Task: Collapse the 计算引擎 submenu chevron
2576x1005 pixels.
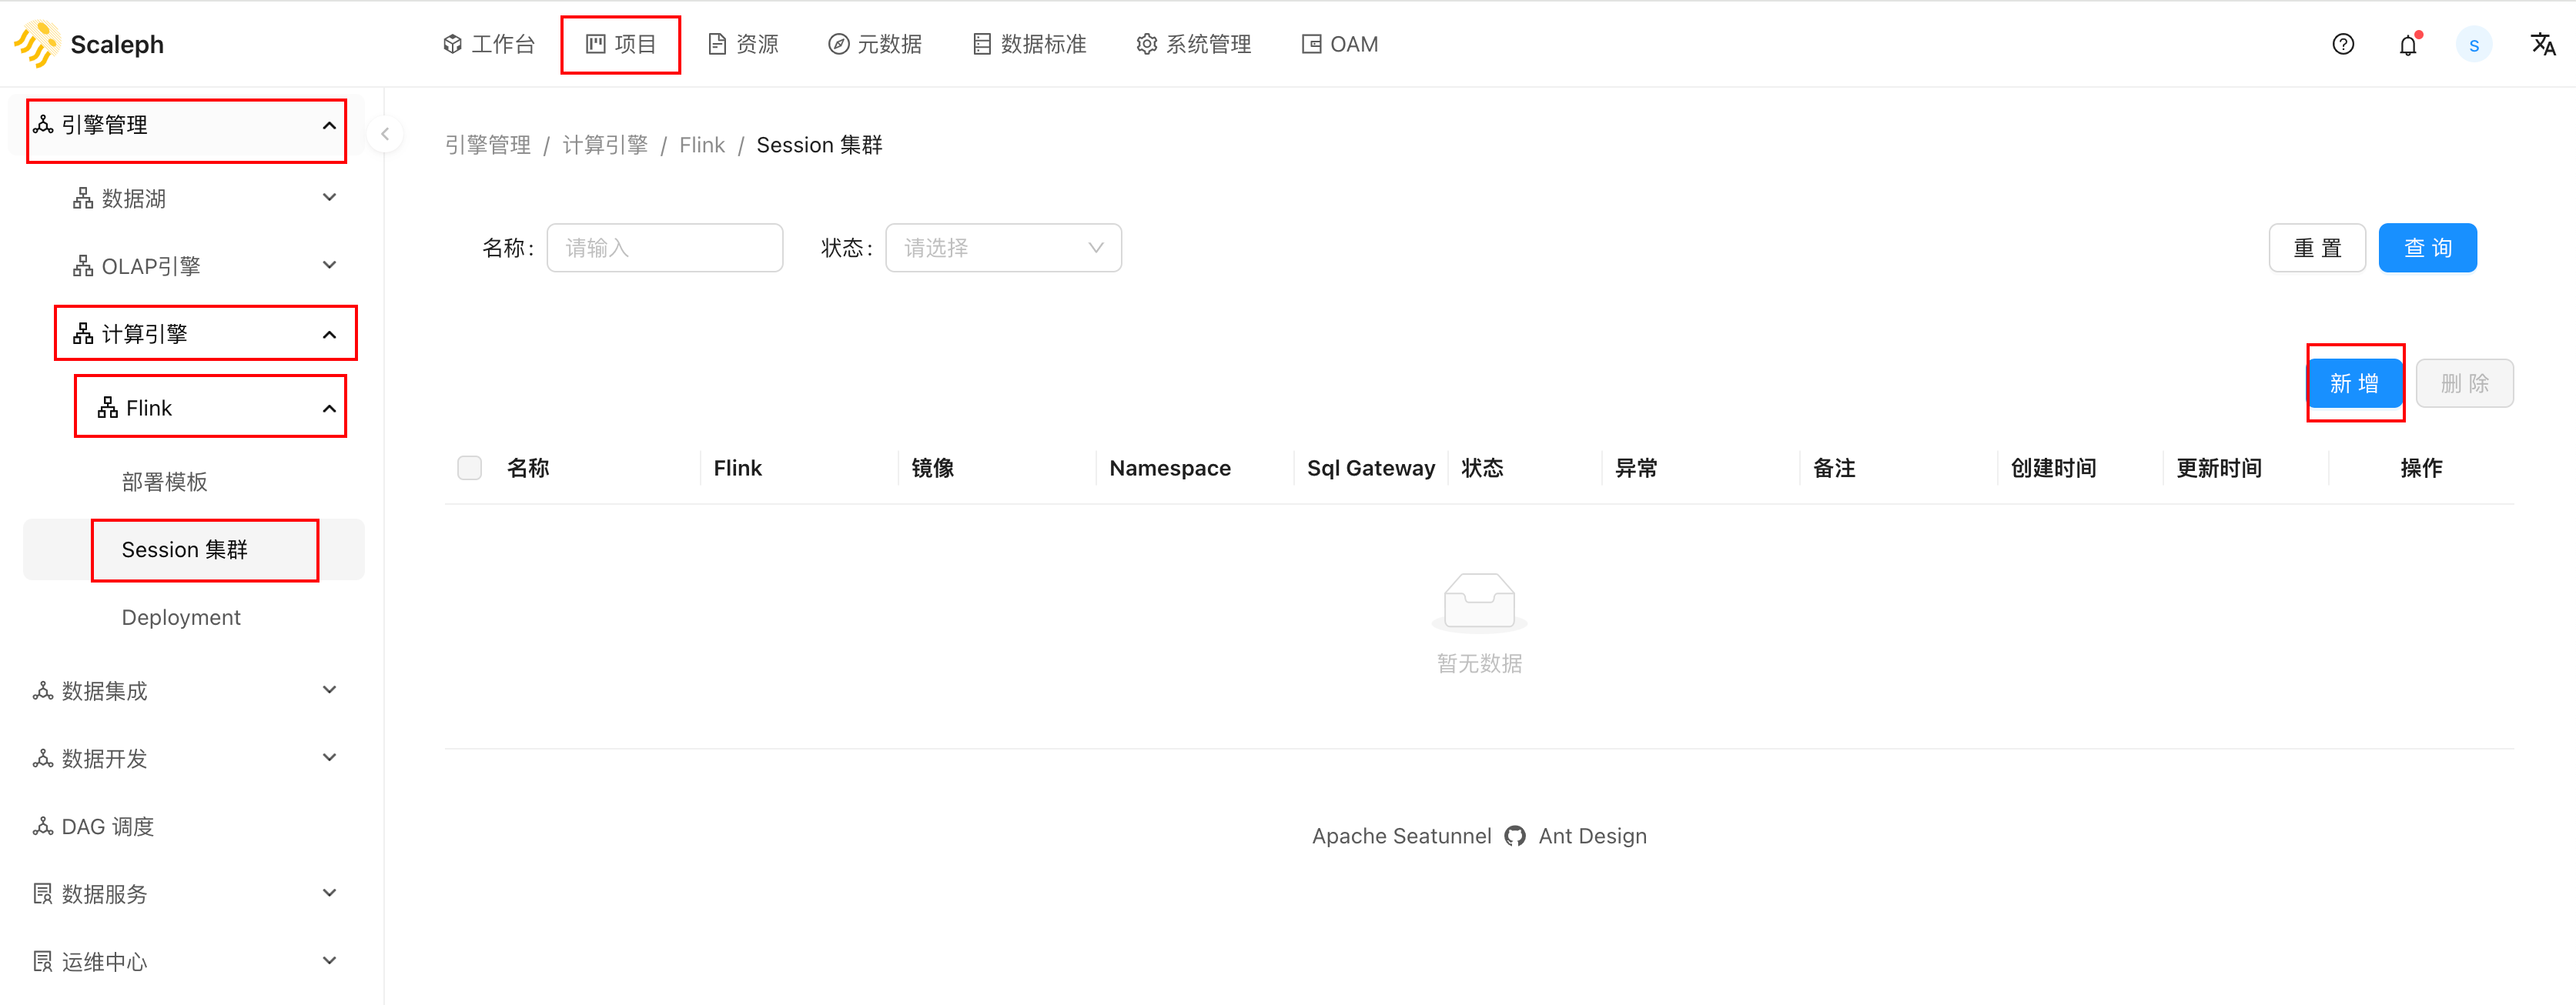Action: (x=329, y=335)
